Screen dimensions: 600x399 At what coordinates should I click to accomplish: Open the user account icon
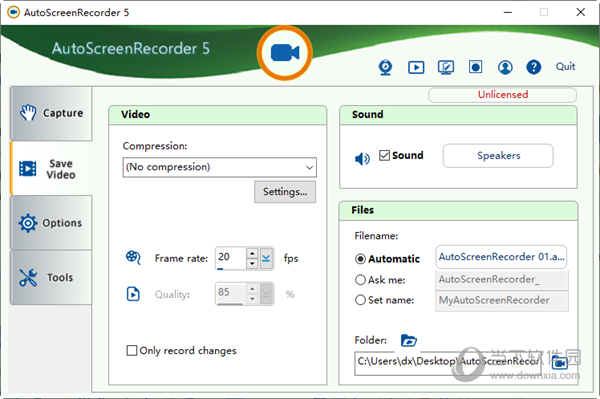[x=505, y=67]
